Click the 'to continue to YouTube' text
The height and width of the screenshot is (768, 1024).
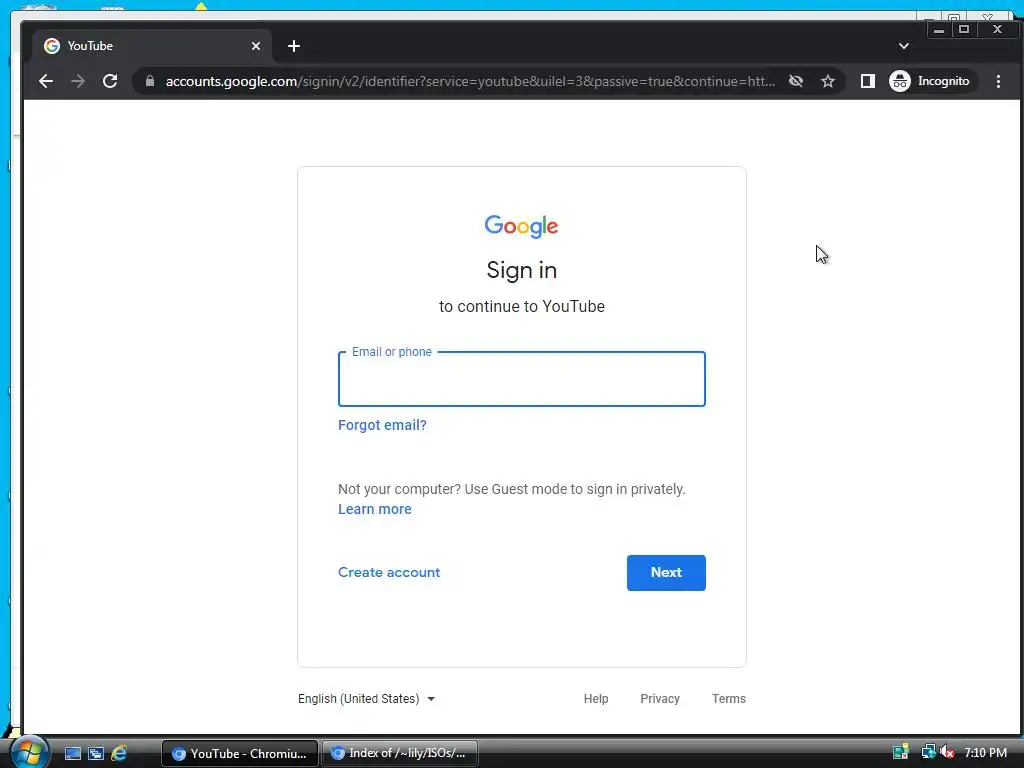tap(522, 306)
